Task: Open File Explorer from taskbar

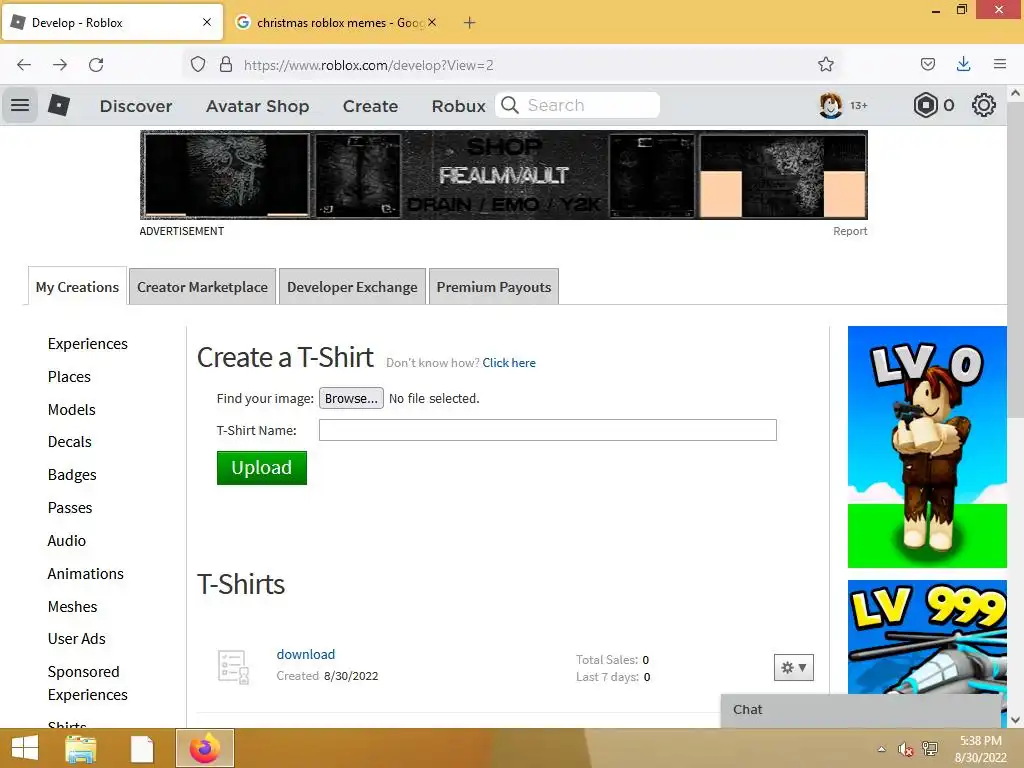Action: coord(81,748)
